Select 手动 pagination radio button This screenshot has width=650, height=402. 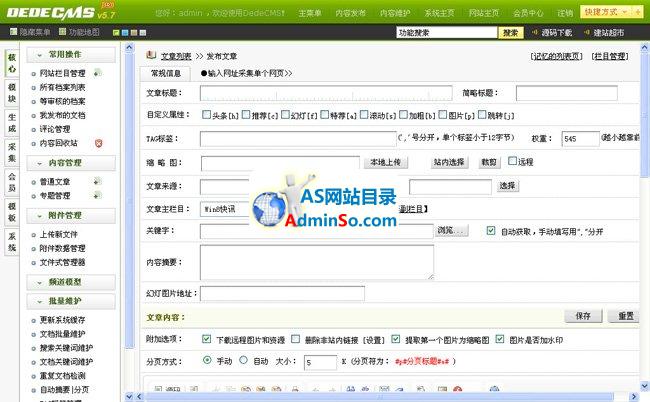(x=207, y=360)
